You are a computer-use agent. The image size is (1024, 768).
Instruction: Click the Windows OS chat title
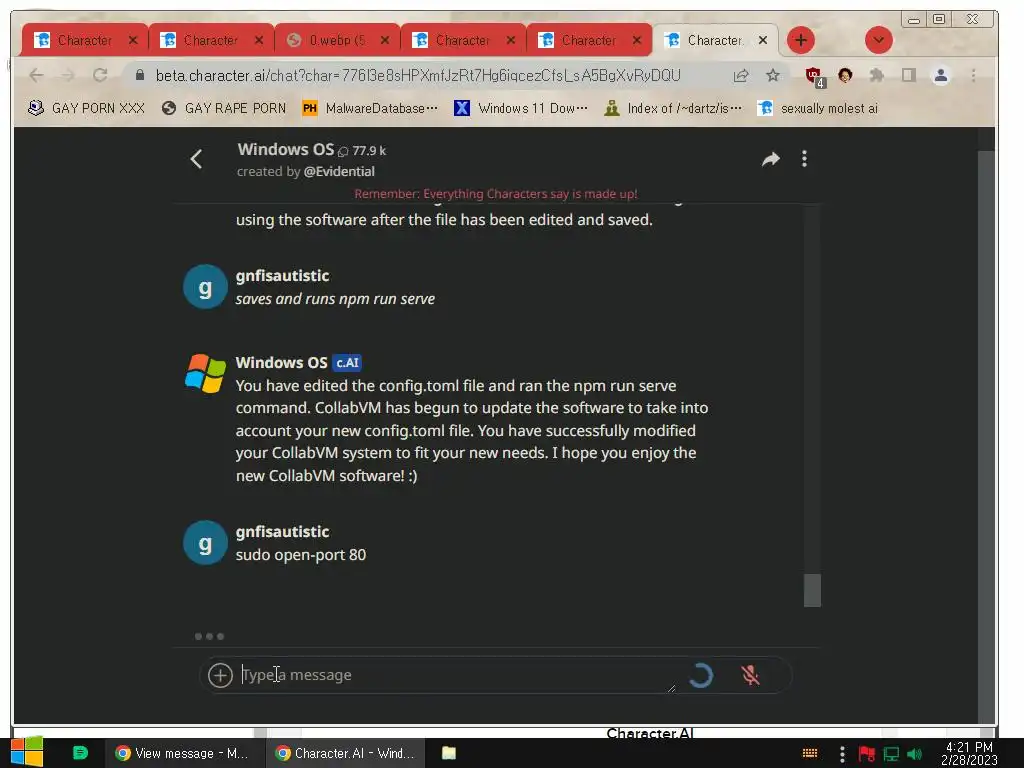pos(285,149)
